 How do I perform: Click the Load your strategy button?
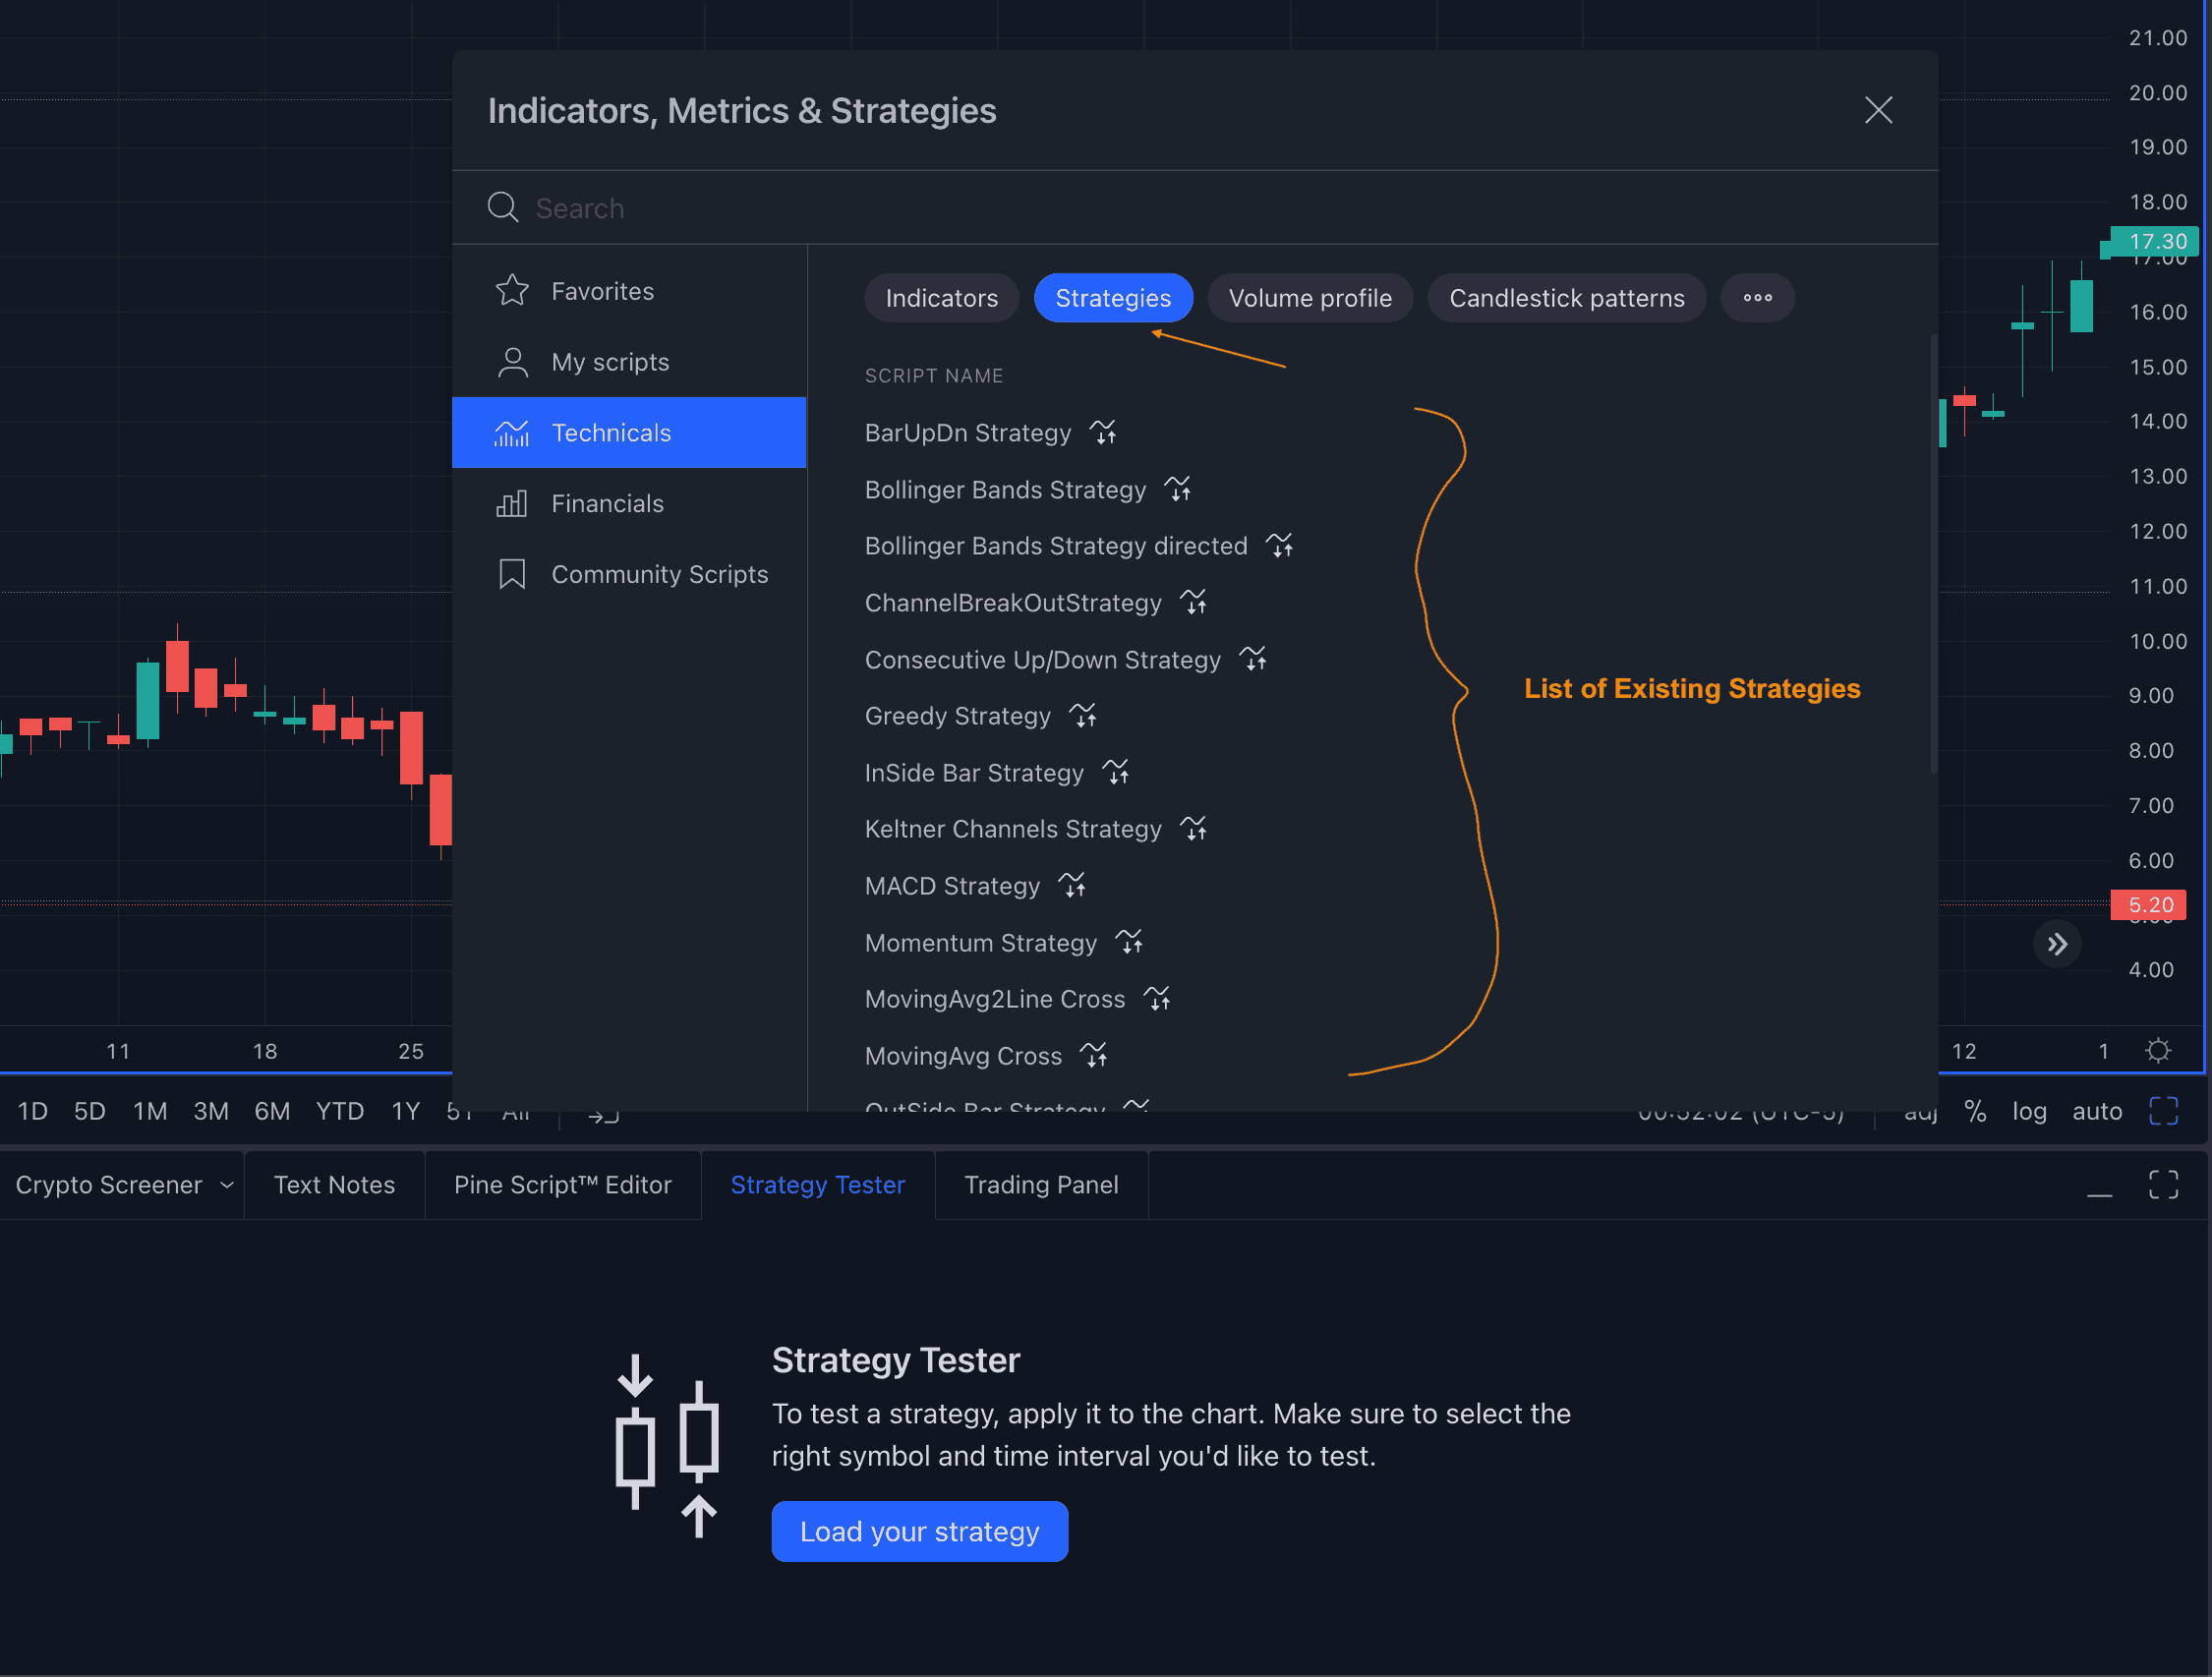919,1531
